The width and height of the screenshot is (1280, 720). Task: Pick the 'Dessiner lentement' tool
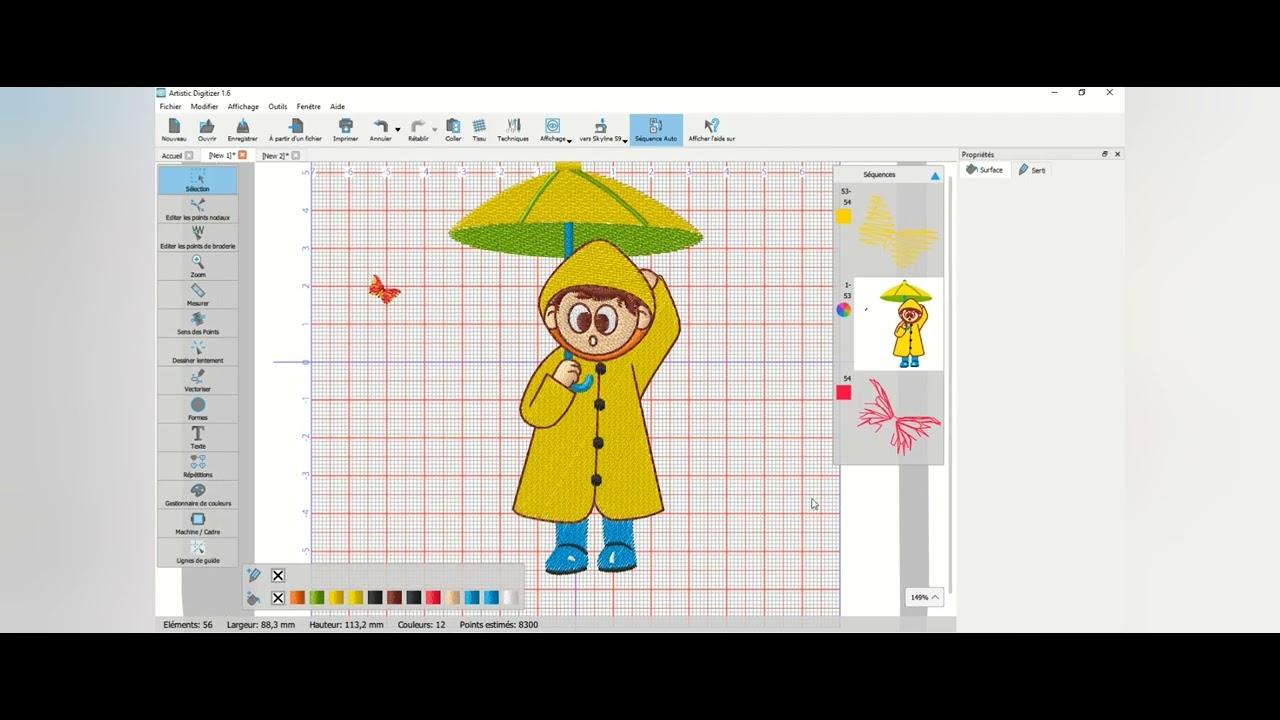(198, 352)
